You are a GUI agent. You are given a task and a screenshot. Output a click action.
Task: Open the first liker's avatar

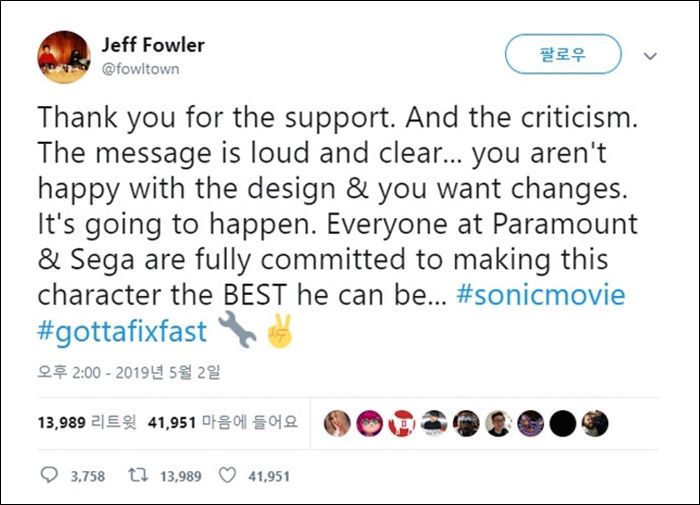[338, 423]
